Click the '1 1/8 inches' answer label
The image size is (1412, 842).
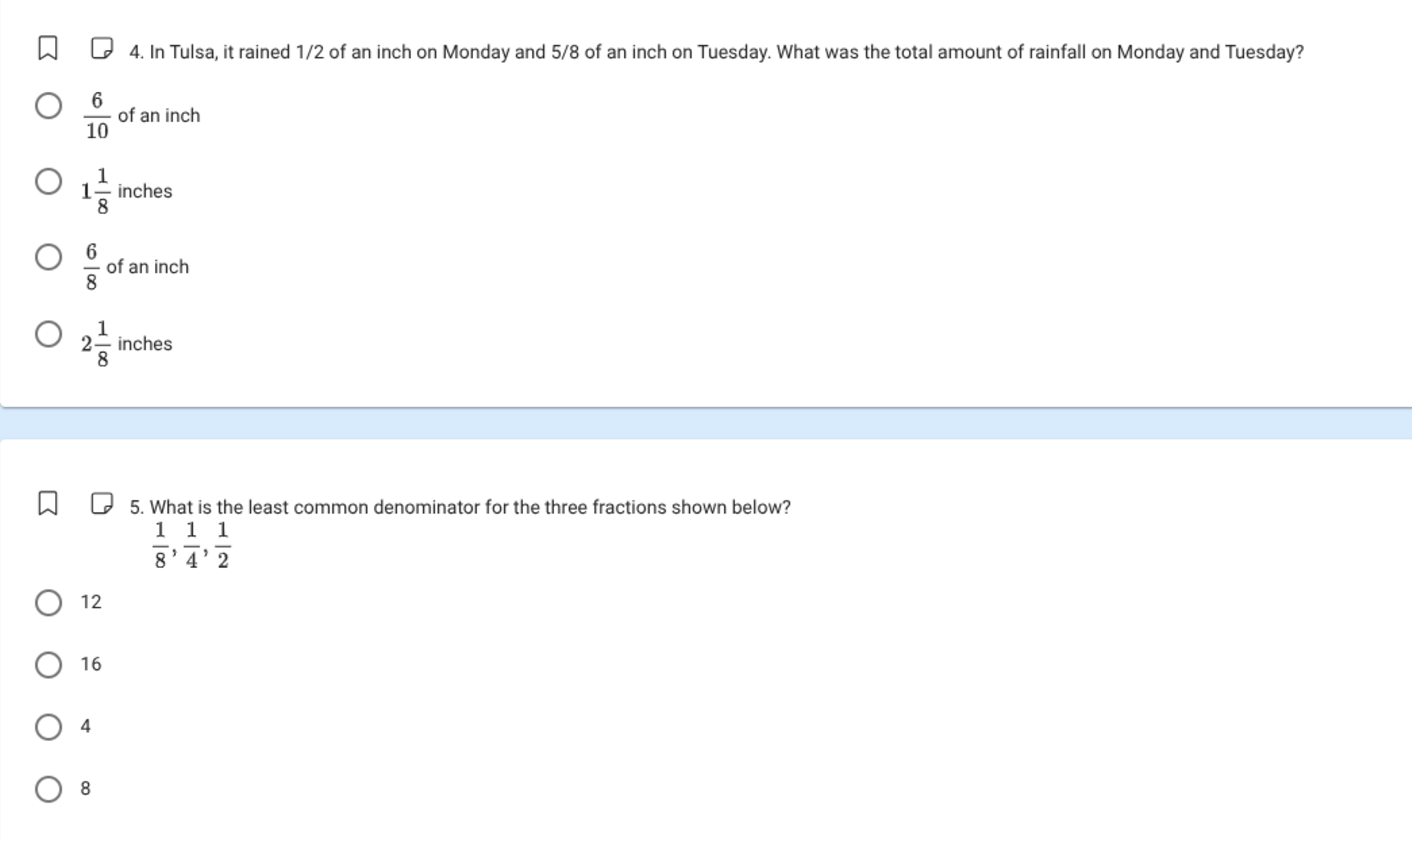pyautogui.click(x=128, y=191)
